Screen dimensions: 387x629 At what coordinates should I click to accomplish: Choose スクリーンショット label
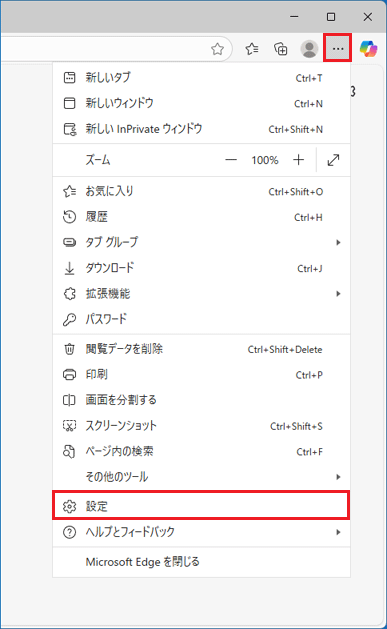point(121,426)
